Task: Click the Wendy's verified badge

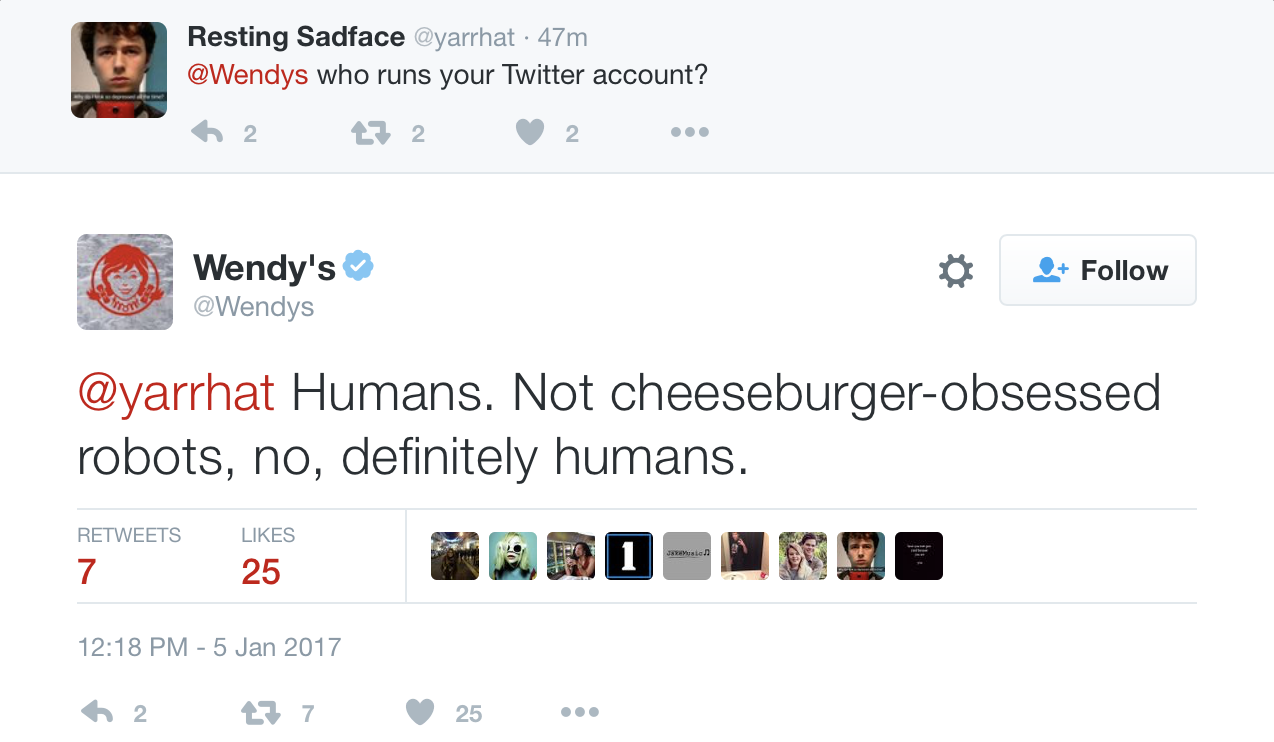Action: click(x=358, y=265)
